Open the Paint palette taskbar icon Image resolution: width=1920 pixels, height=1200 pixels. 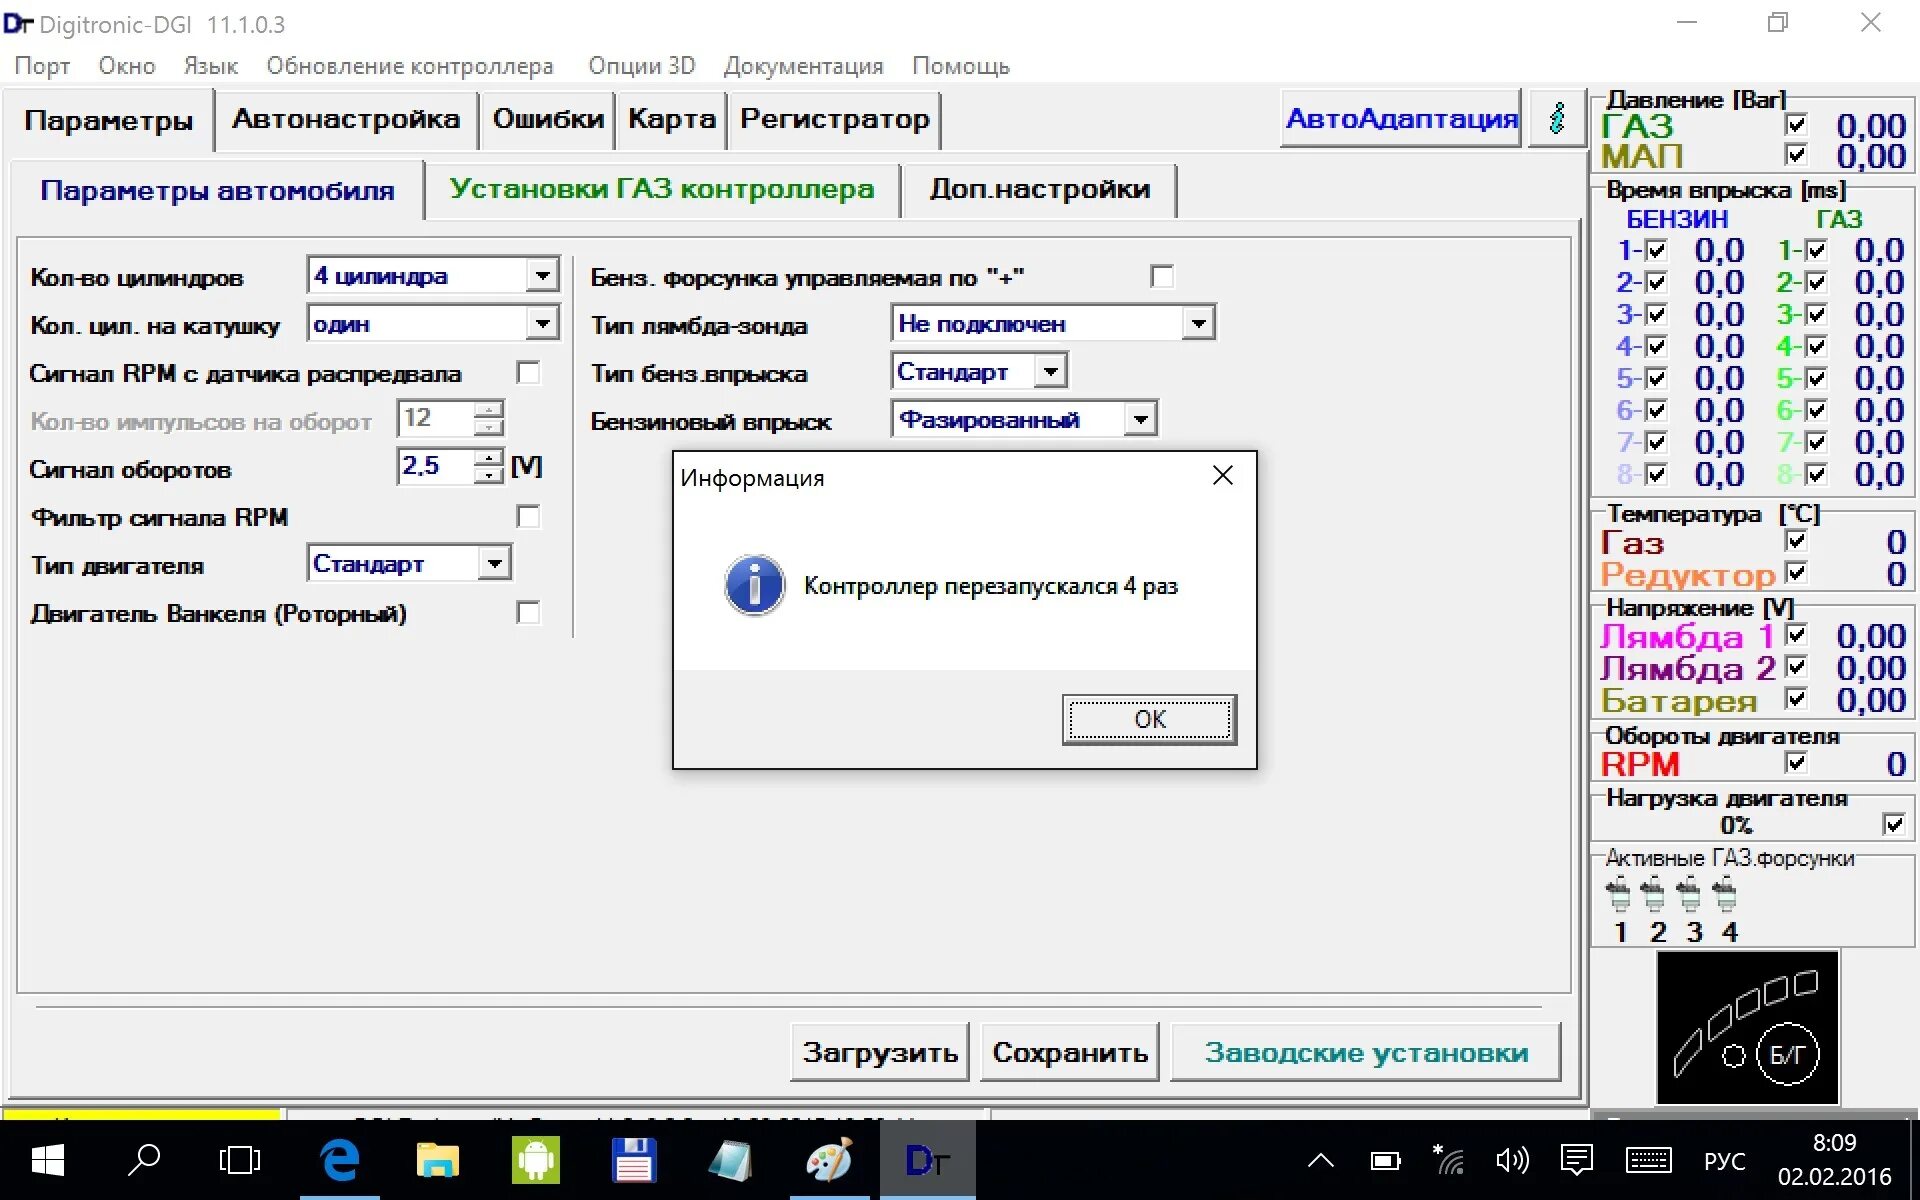829,1160
